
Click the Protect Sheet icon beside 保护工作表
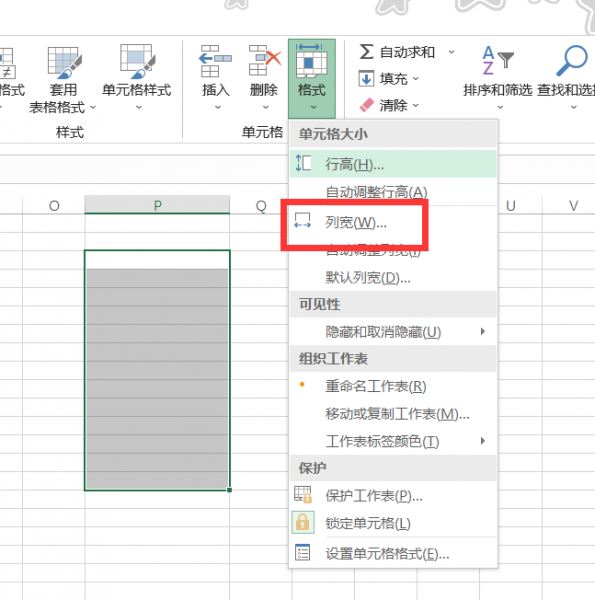tap(303, 494)
